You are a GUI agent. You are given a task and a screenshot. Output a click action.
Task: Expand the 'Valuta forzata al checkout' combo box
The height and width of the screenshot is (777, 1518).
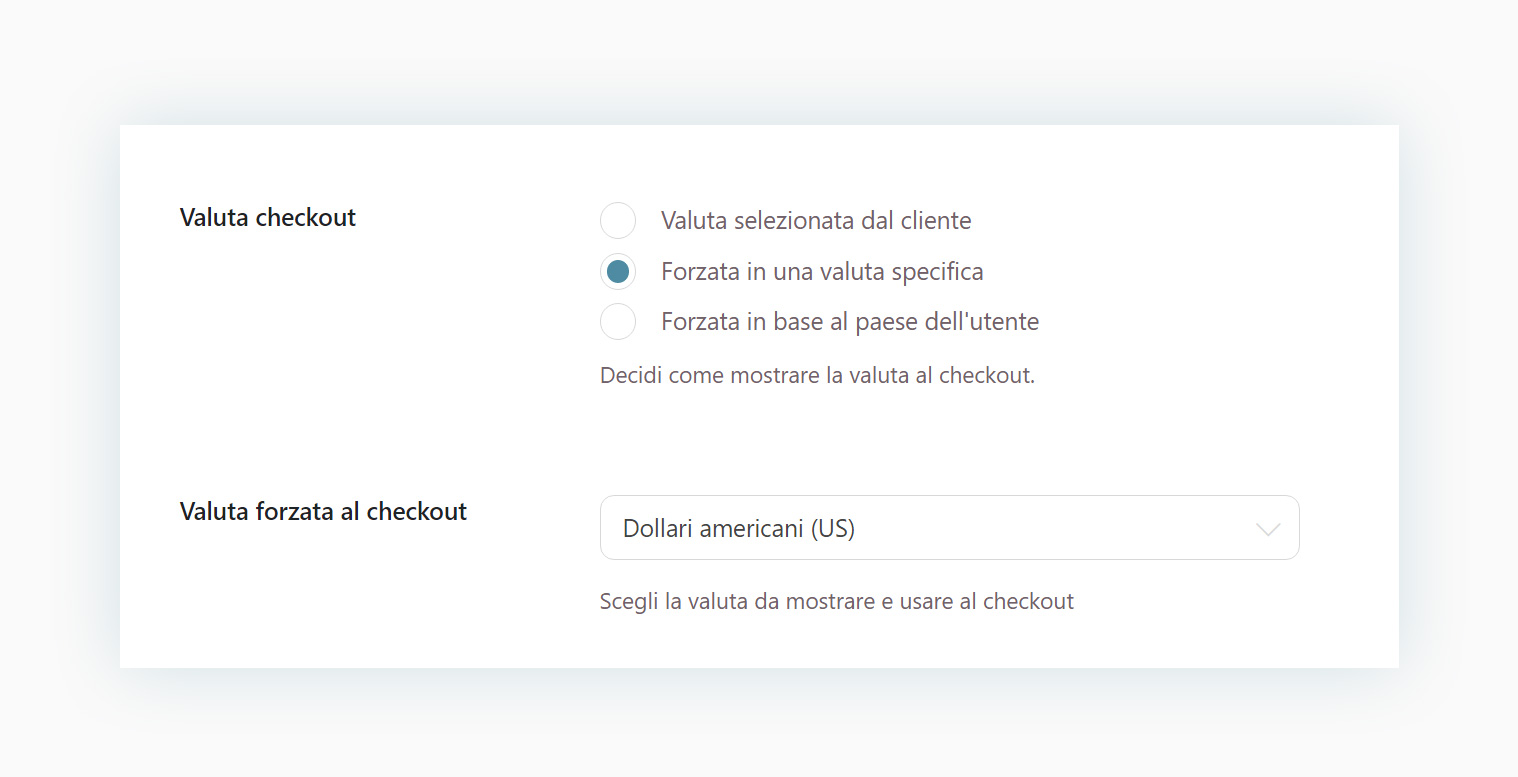(x=949, y=528)
